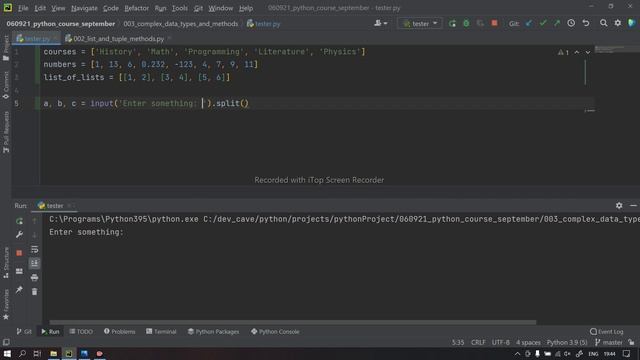Click the Run with Coverage icon
Screen dimensions: 640x360
coord(480,24)
